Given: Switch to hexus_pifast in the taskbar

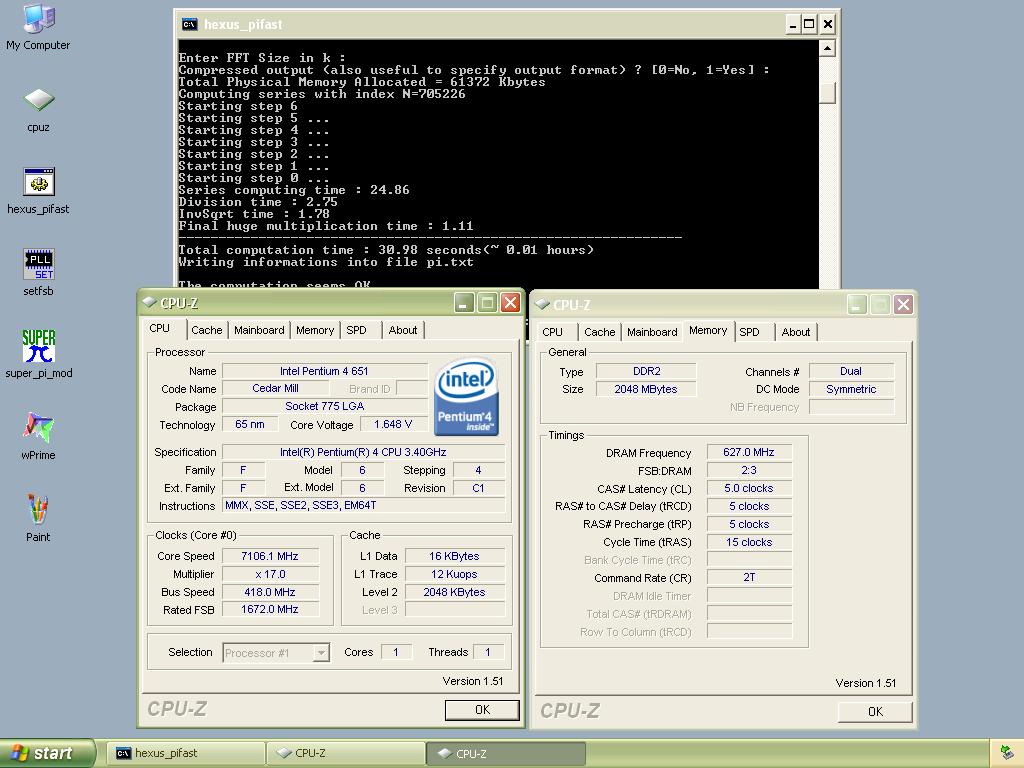Looking at the screenshot, I should [x=187, y=753].
